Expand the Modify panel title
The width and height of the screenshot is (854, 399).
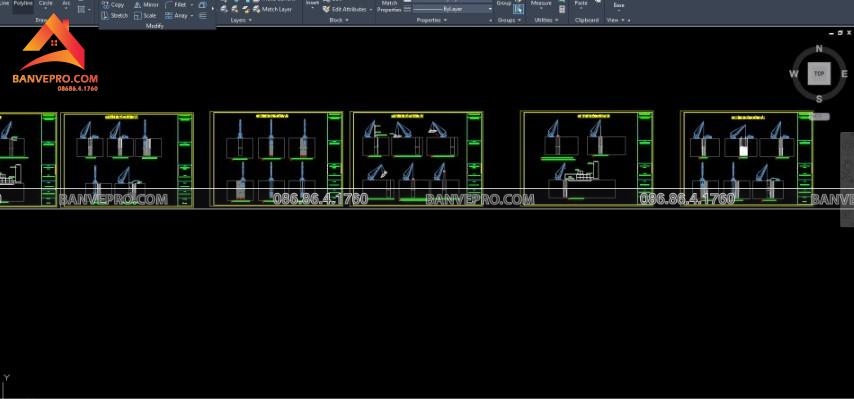coord(155,26)
